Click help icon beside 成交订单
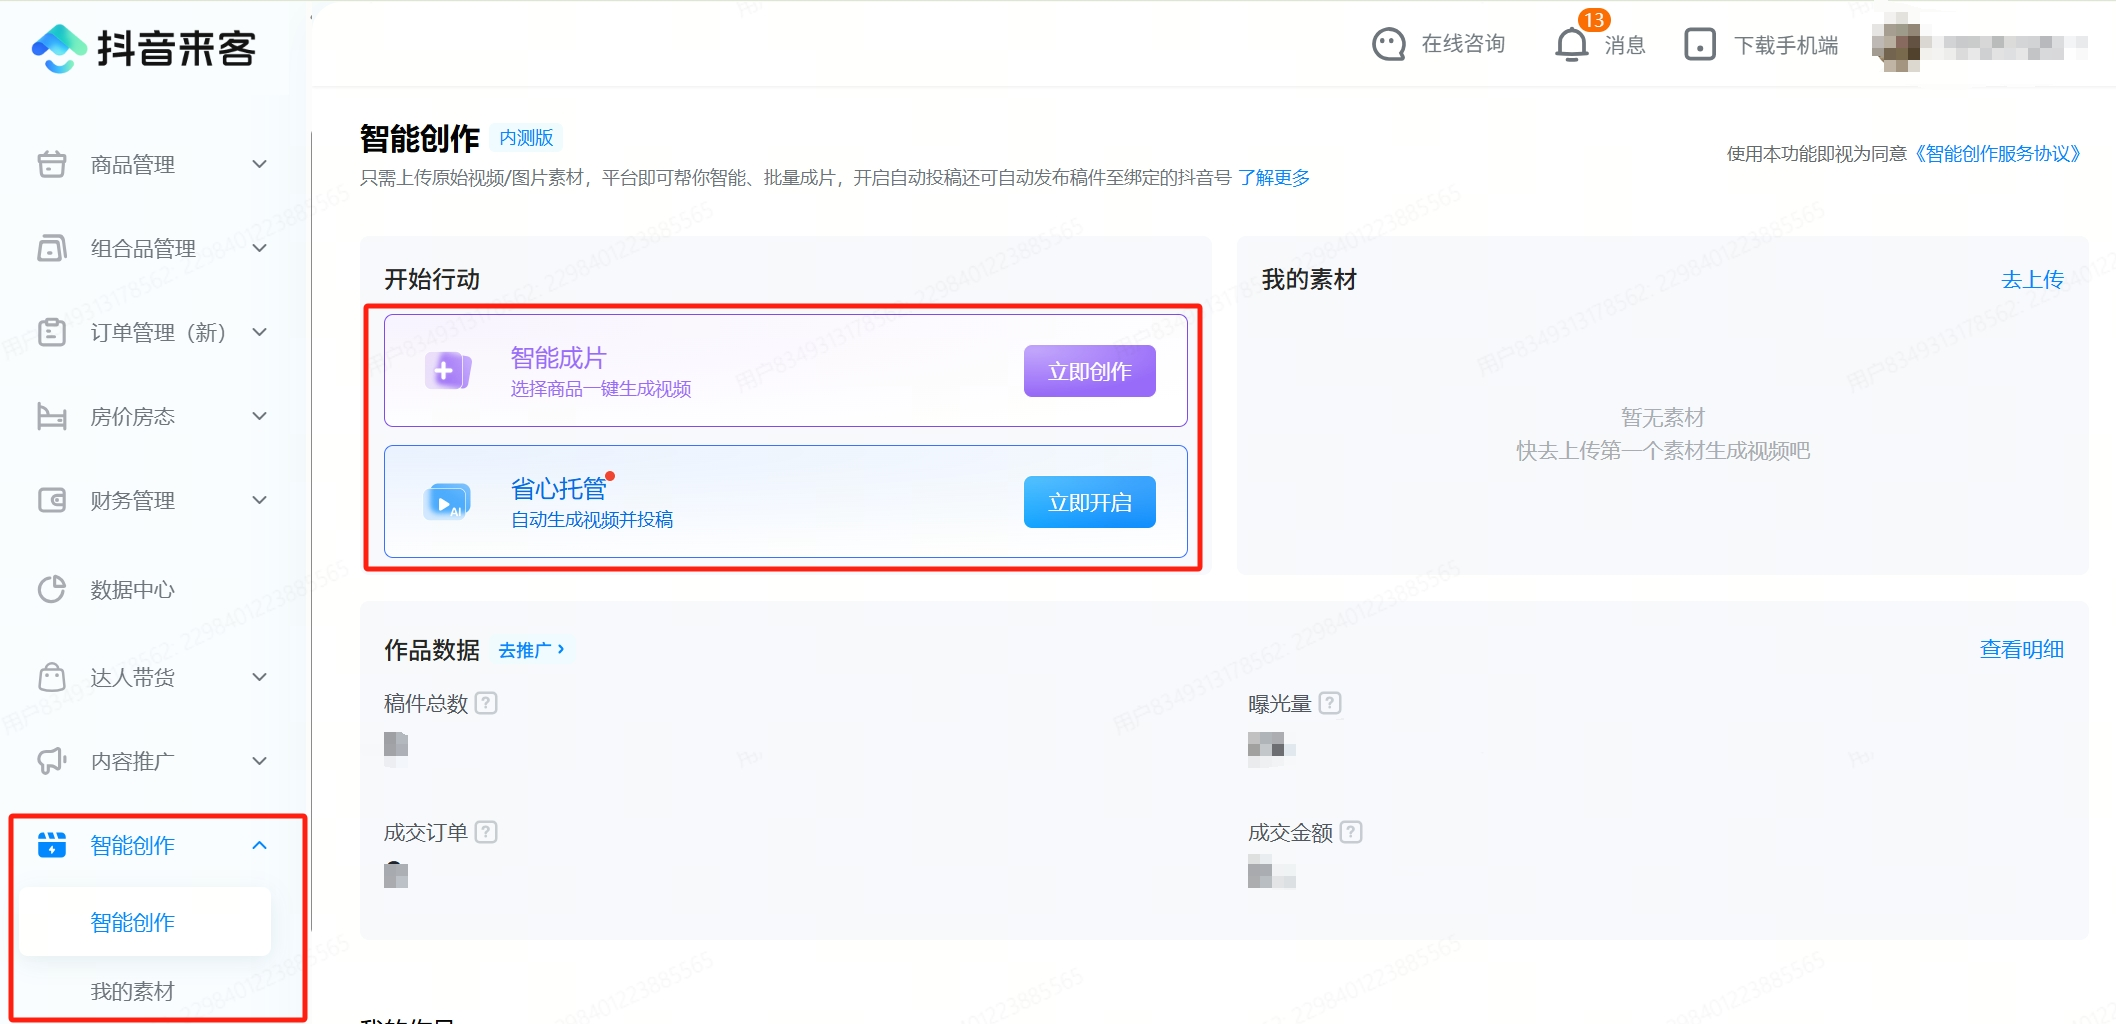Viewport: 2116px width, 1024px height. coord(486,832)
